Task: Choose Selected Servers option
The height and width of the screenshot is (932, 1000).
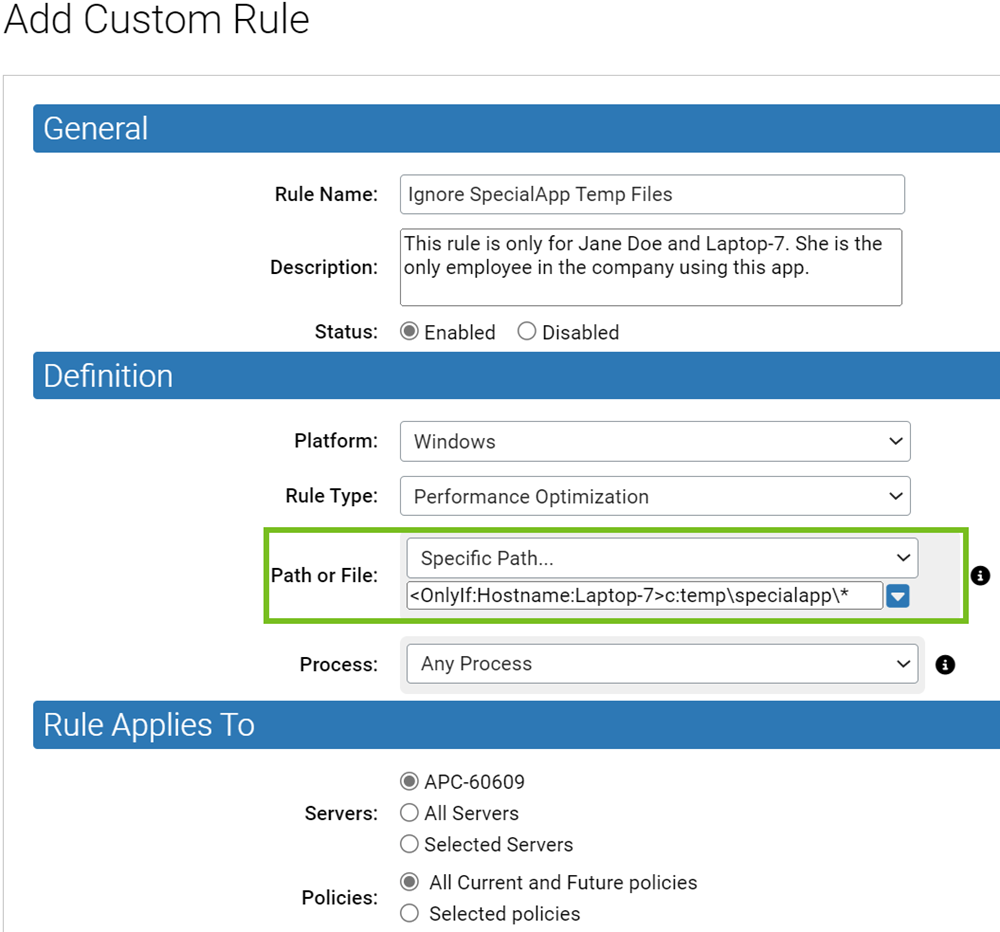Action: click(409, 844)
